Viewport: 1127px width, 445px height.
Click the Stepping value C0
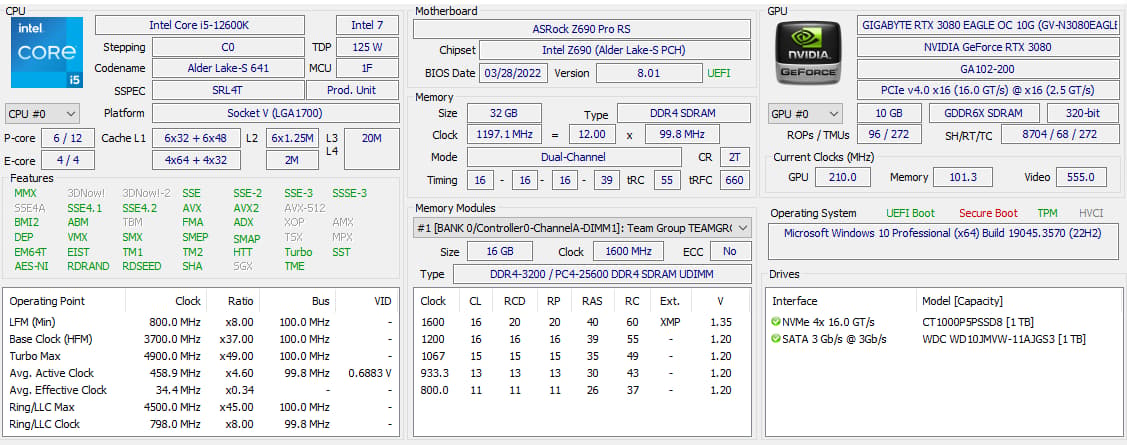click(228, 47)
